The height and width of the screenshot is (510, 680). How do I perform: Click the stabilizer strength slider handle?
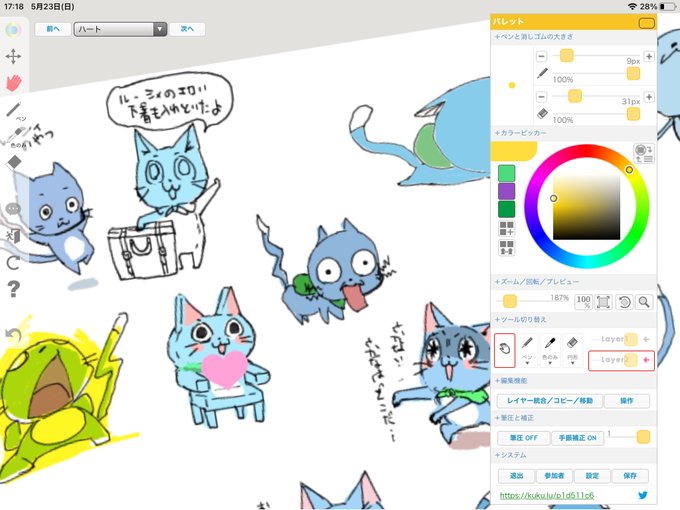click(643, 437)
